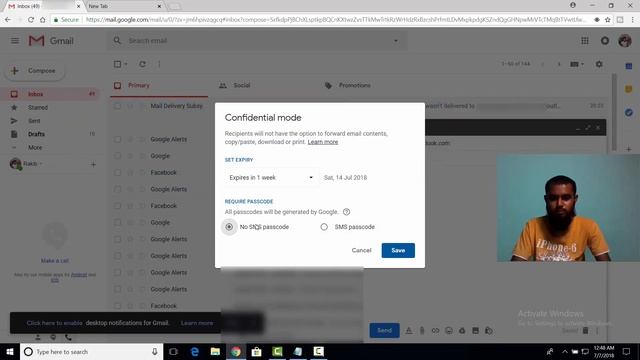Open the Calendar side panel icon

pos(629,66)
